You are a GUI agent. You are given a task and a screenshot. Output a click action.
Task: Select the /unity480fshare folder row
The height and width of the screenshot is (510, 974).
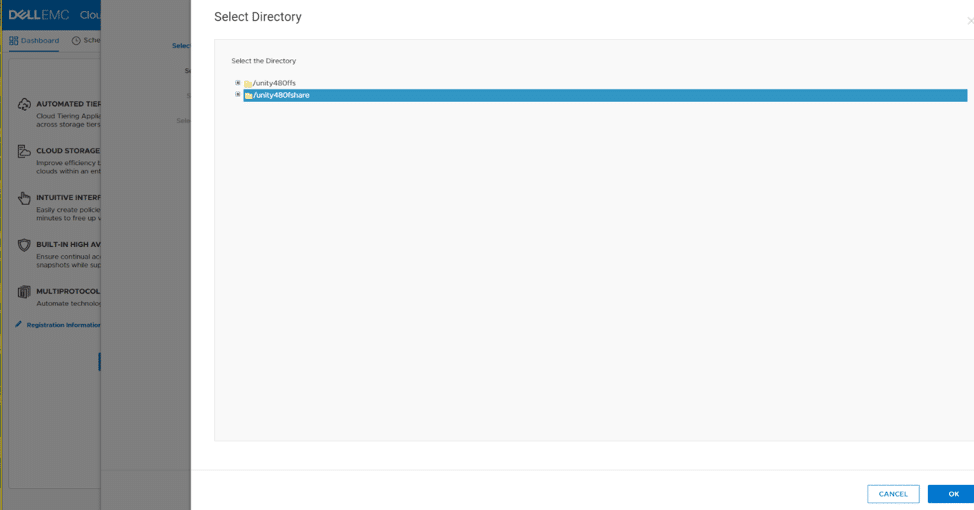pyautogui.click(x=605, y=95)
